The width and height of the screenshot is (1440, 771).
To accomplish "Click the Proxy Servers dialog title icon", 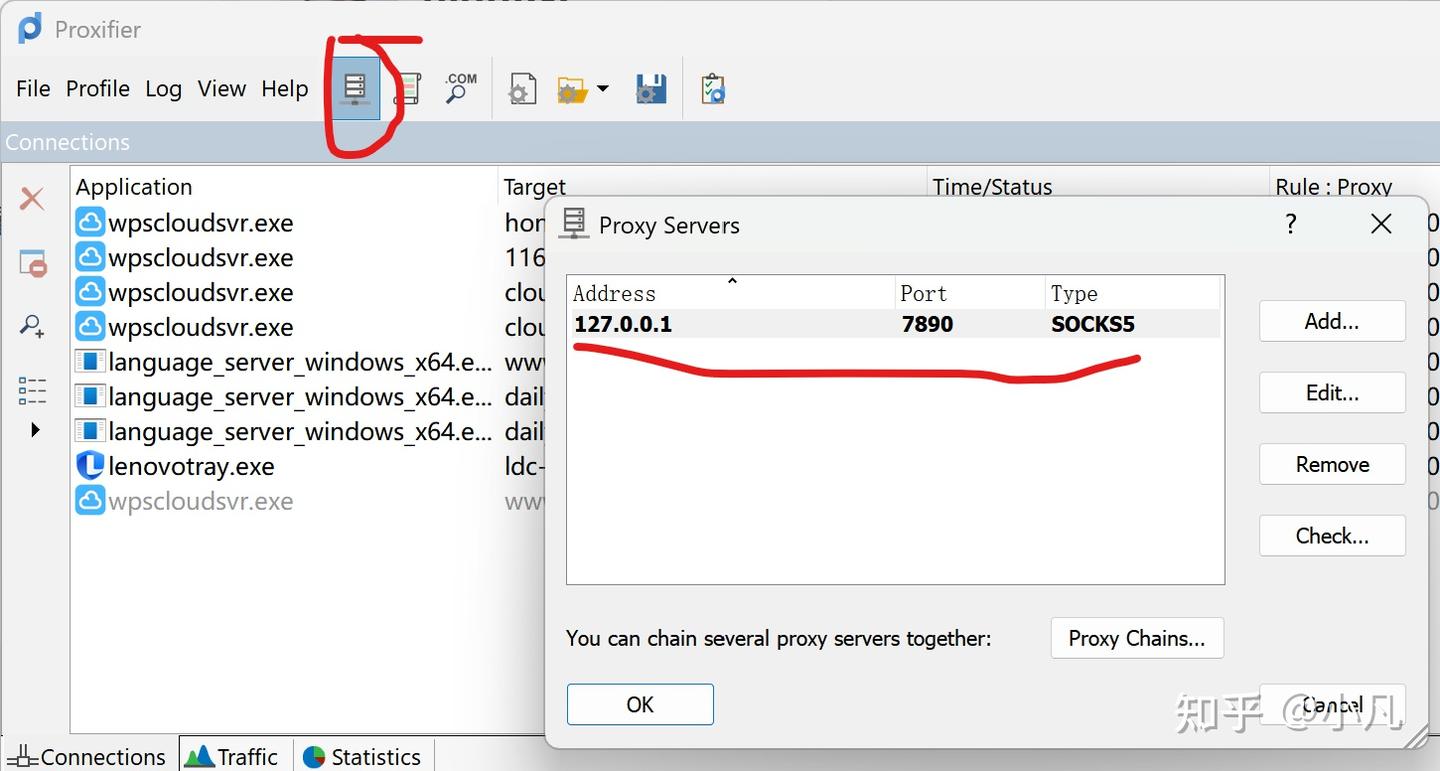I will 574,224.
